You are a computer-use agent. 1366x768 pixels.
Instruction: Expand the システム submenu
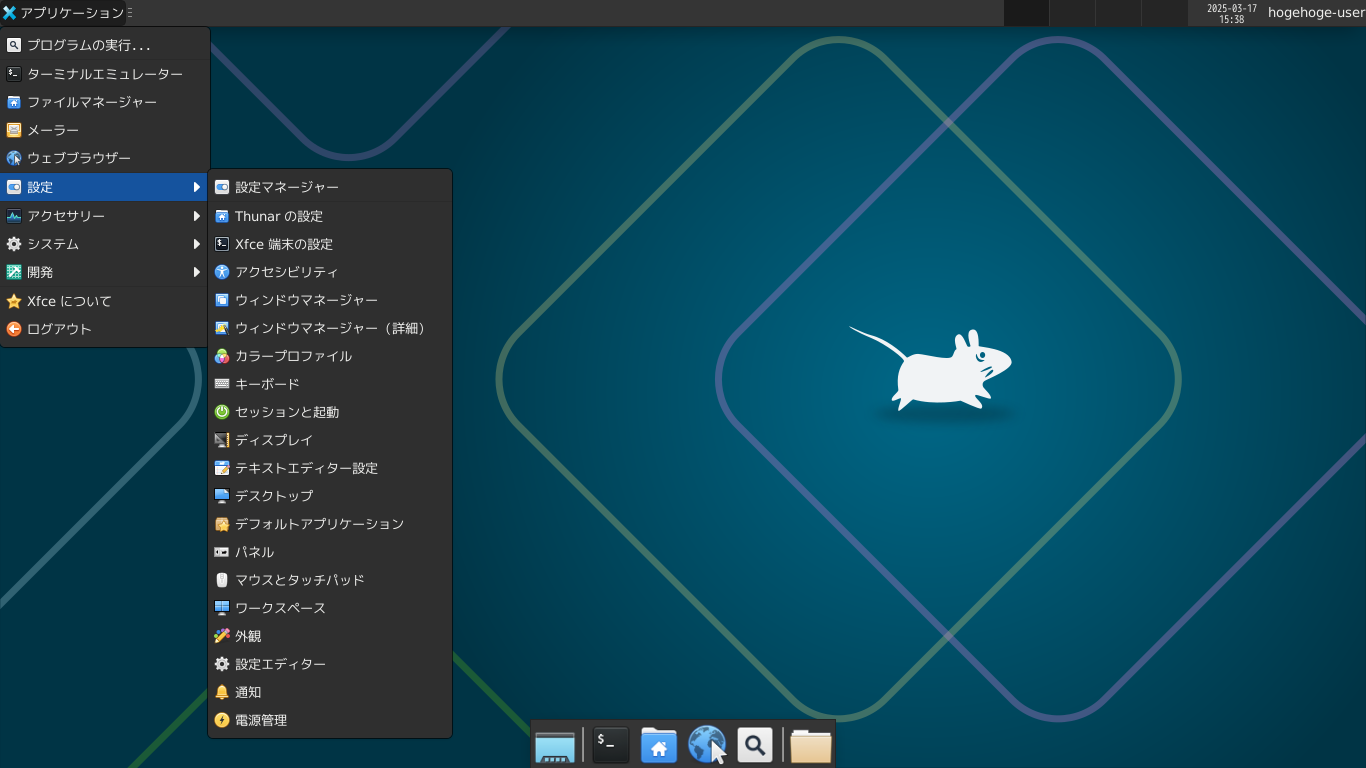(x=105, y=244)
